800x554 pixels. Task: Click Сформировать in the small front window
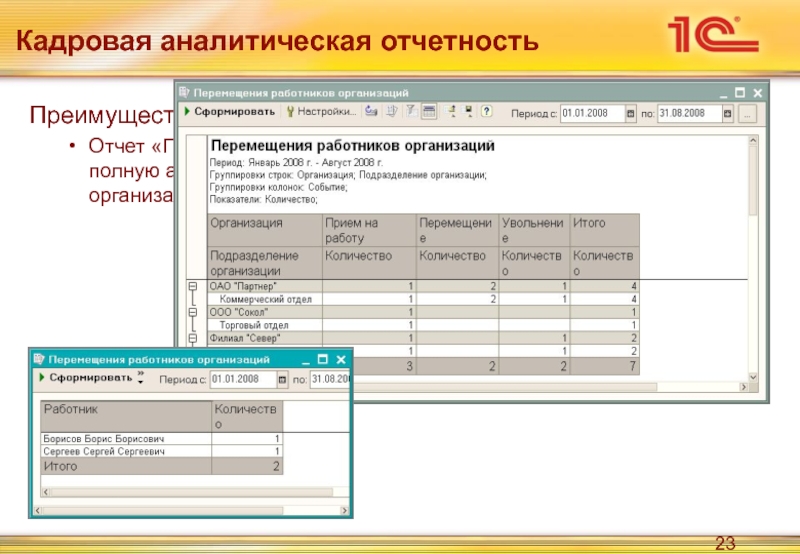86,378
